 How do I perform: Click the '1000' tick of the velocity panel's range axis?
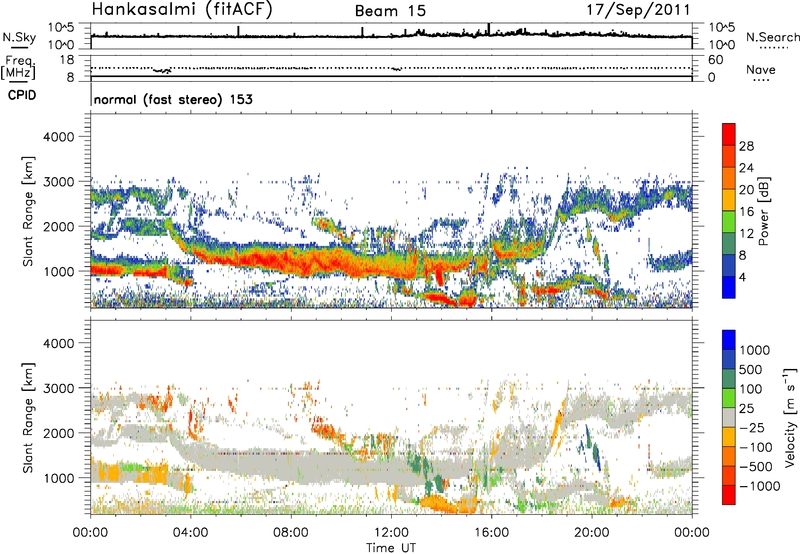pyautogui.click(x=58, y=478)
